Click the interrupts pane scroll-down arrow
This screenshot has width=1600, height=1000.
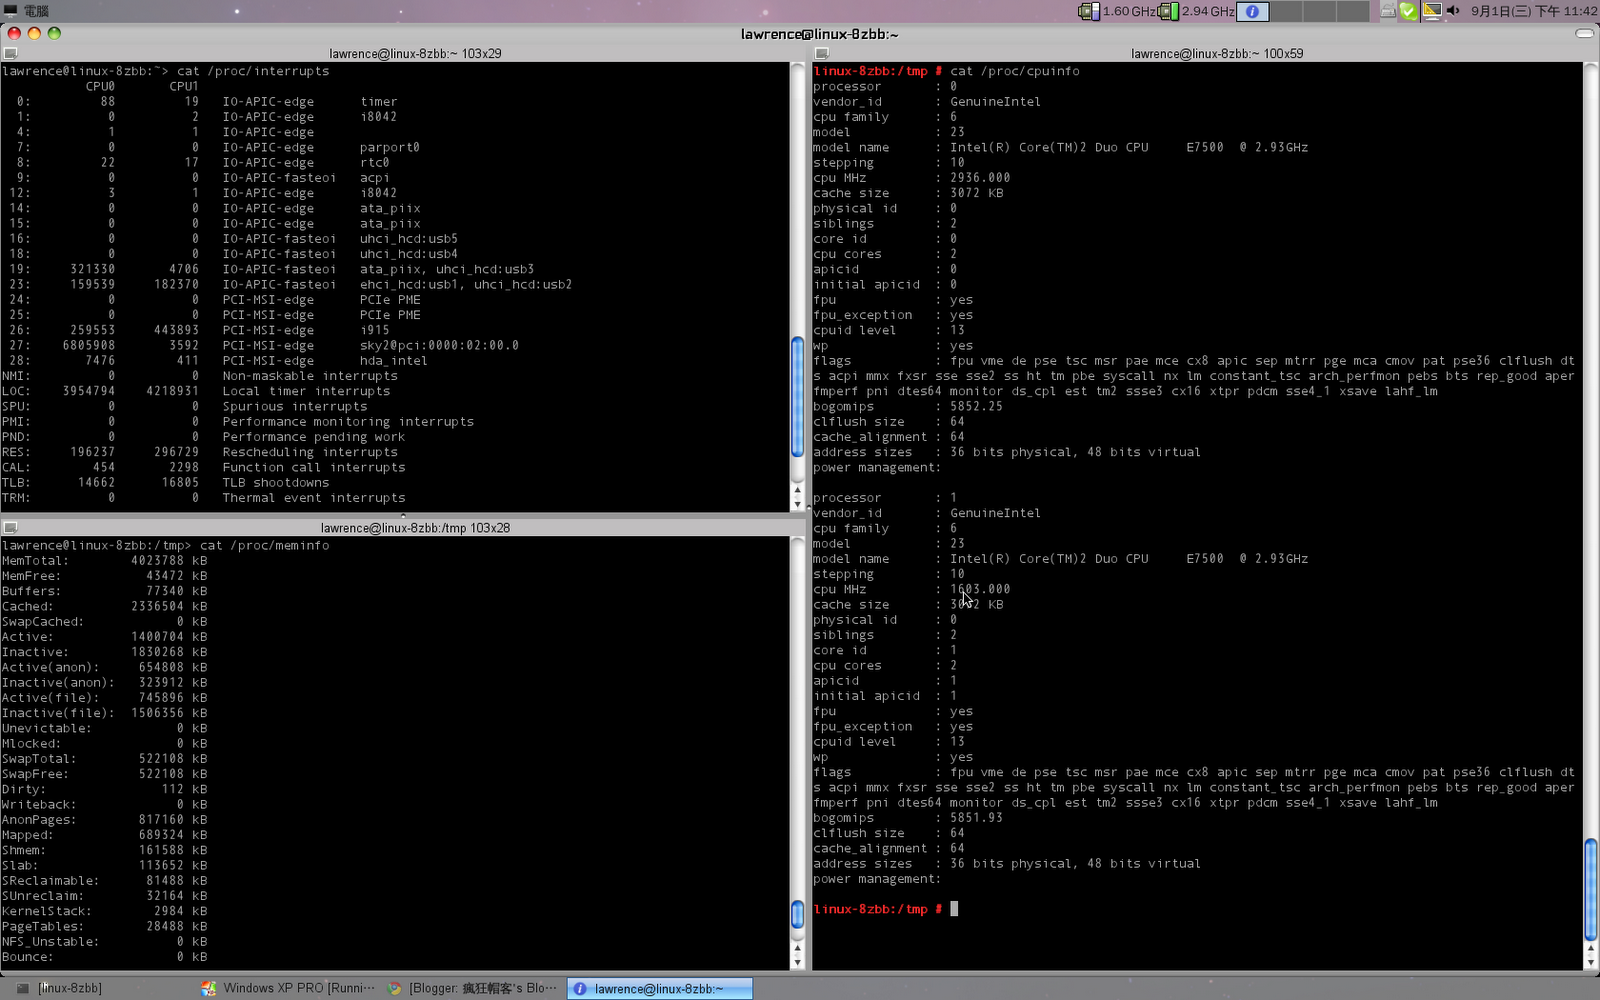pos(797,504)
